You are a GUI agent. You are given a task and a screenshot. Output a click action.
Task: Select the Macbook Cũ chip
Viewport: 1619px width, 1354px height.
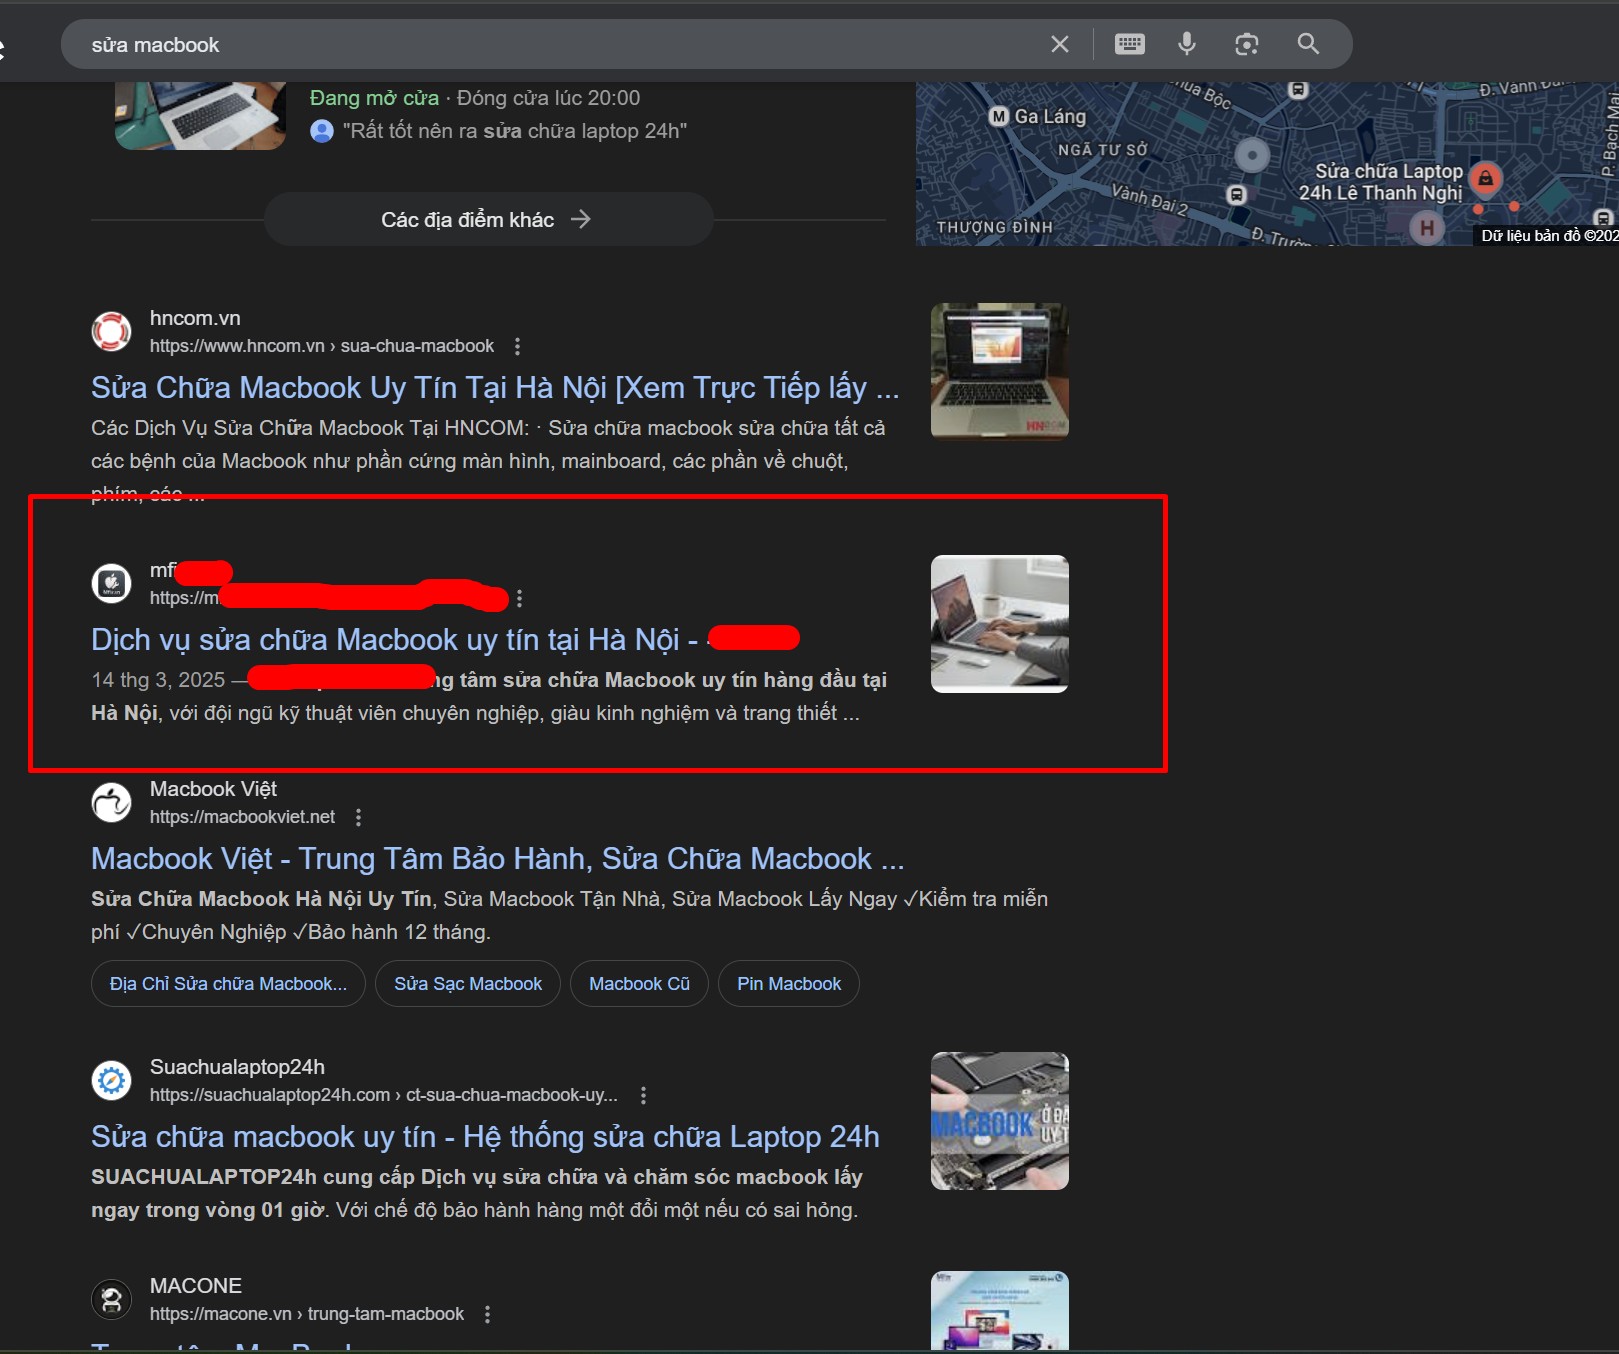point(639,984)
